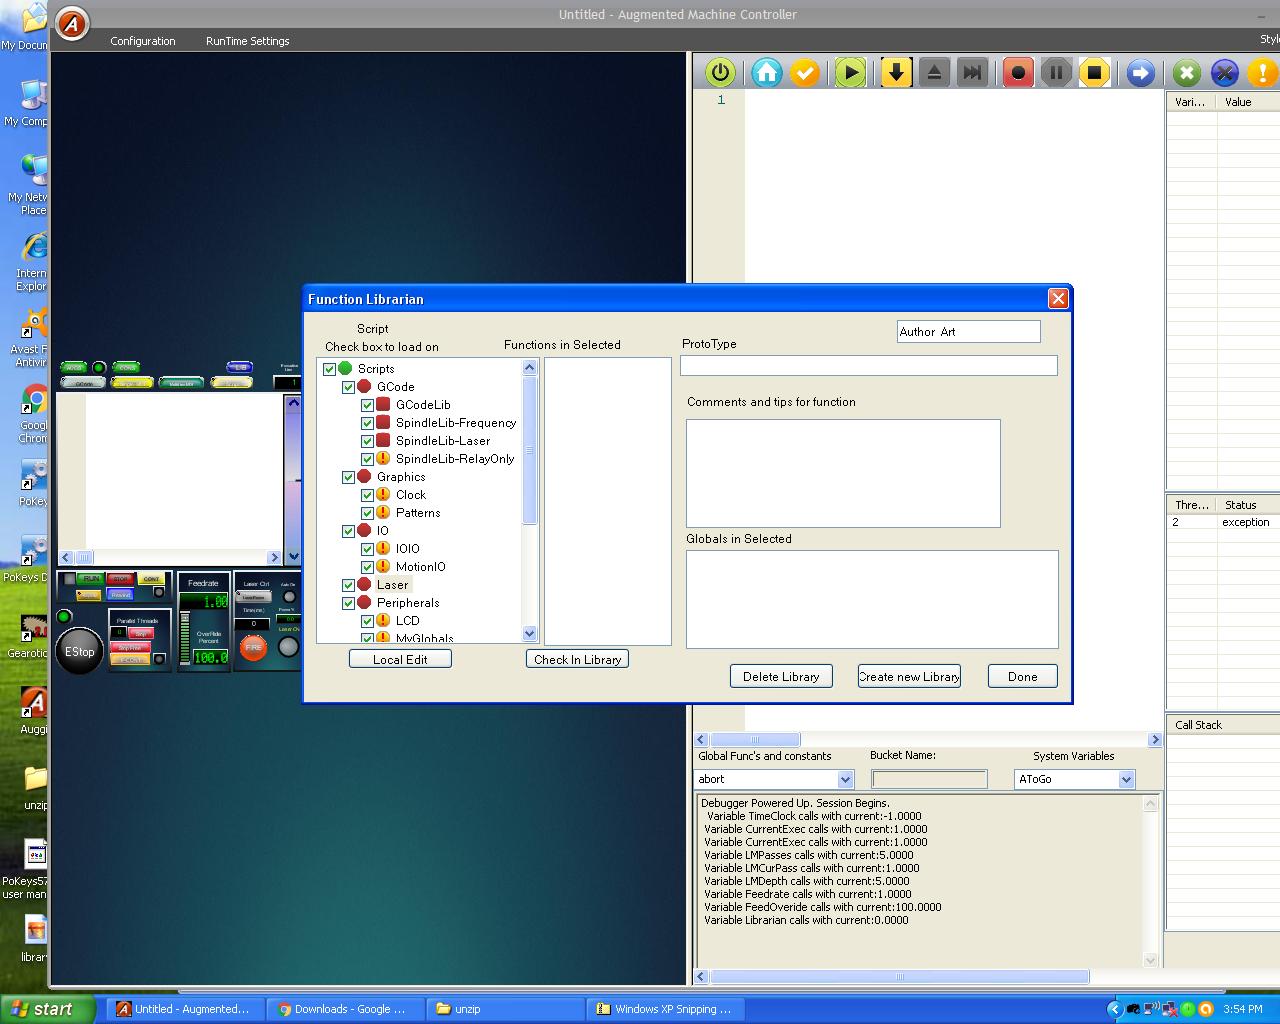The width and height of the screenshot is (1280, 1024).
Task: Click the Author text field
Action: point(968,331)
